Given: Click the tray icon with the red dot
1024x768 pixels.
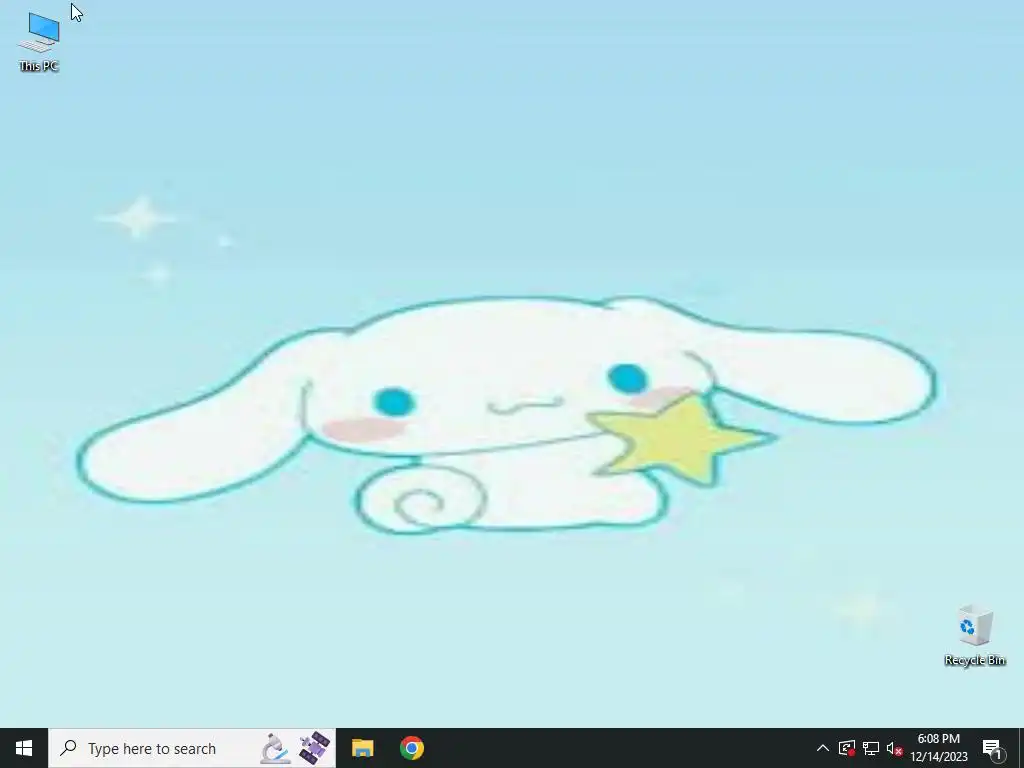Looking at the screenshot, I should 847,748.
